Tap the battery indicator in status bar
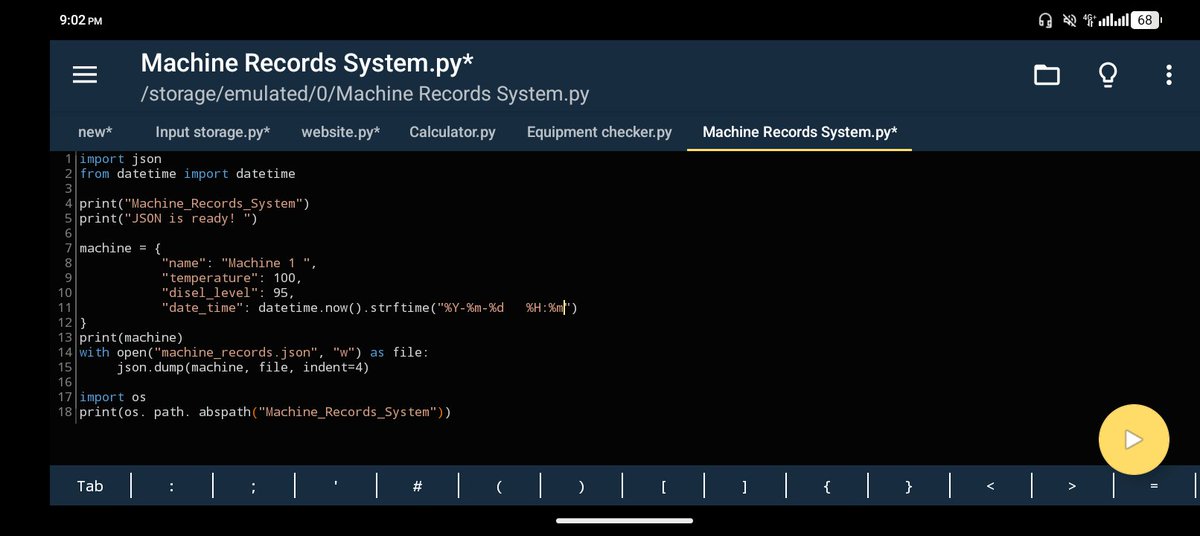1200x536 pixels. coord(1145,20)
